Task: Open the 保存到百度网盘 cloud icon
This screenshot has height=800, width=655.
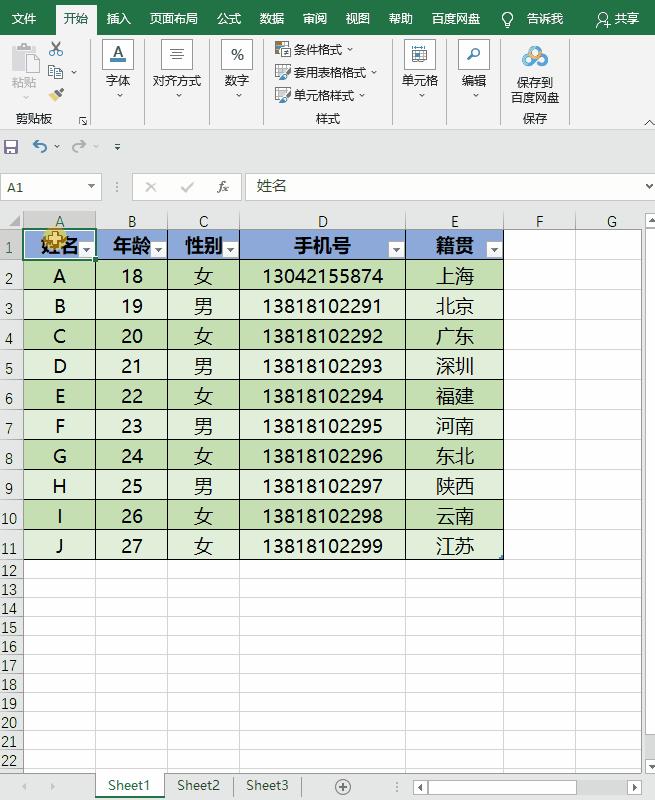Action: [535, 58]
